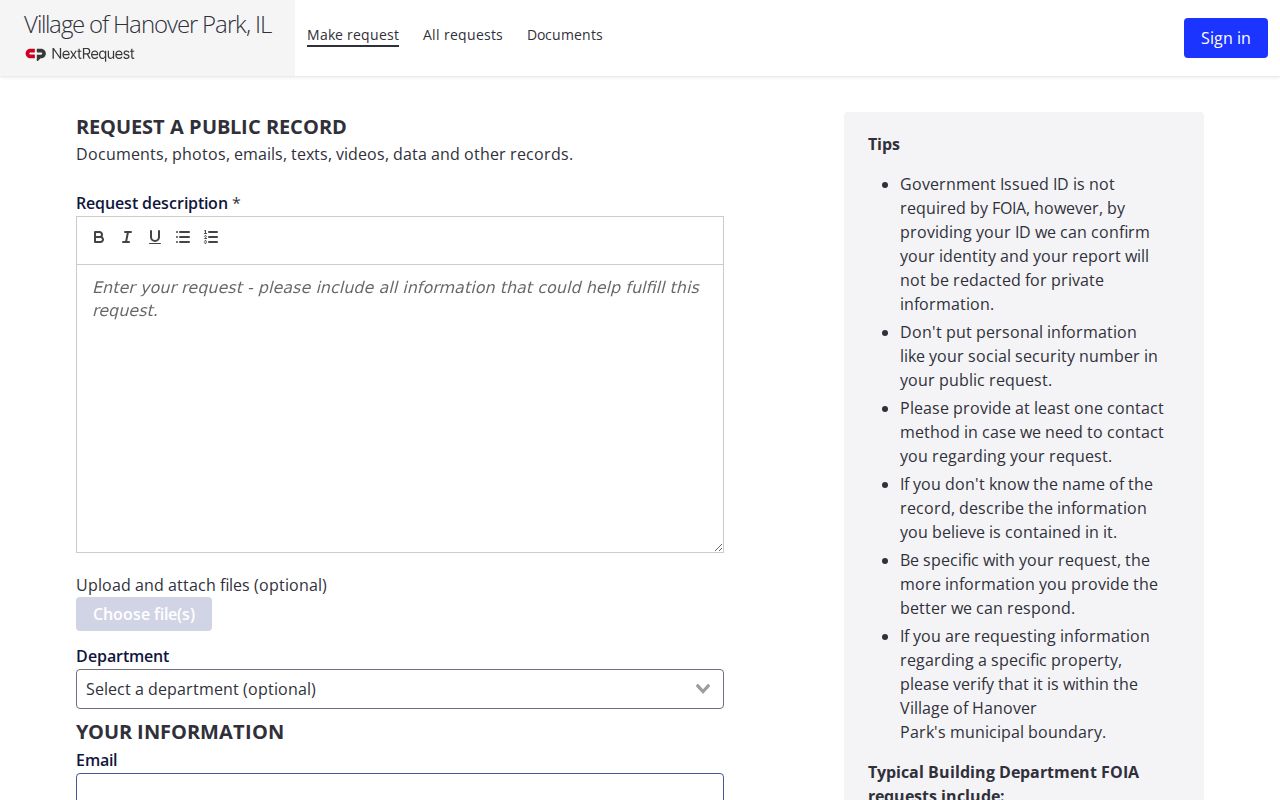
Task: Click the Department field label
Action: [123, 656]
